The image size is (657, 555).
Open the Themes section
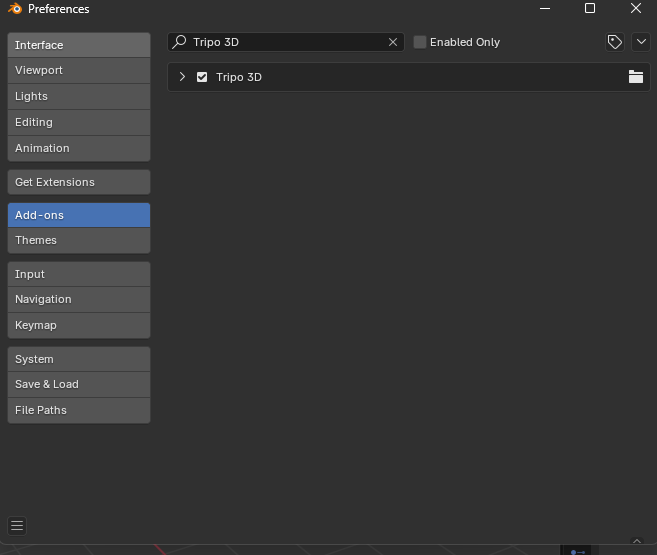point(79,240)
